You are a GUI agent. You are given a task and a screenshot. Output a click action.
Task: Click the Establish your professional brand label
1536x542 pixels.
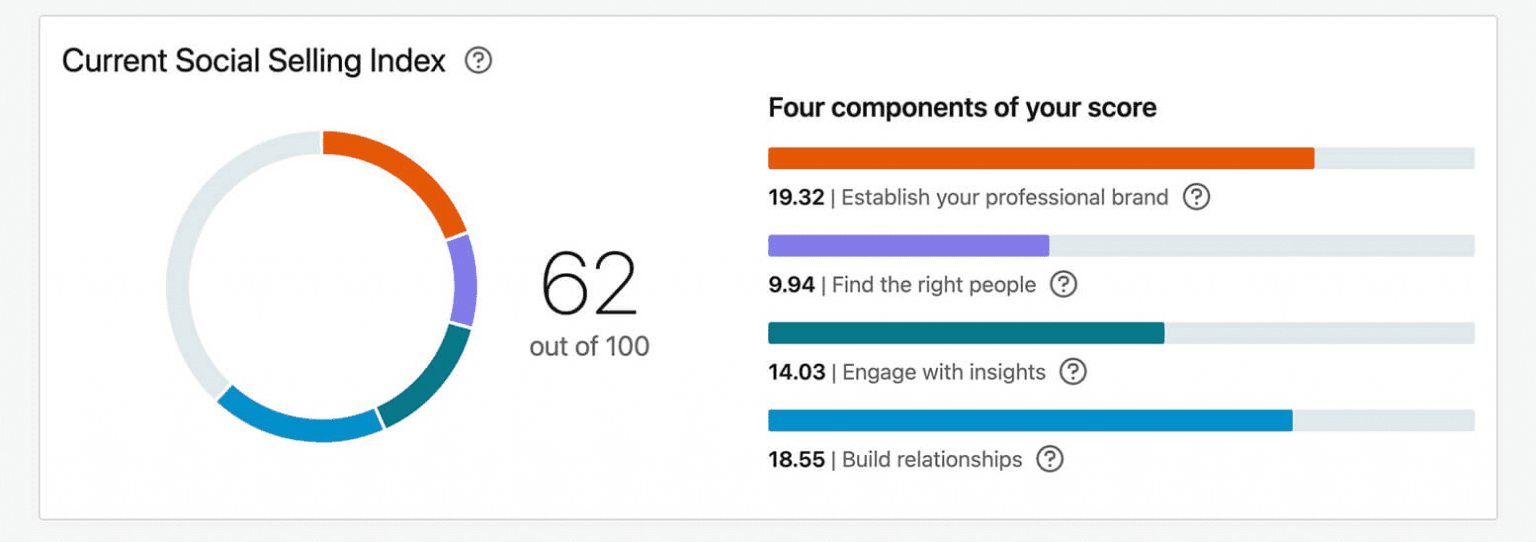click(x=1004, y=198)
